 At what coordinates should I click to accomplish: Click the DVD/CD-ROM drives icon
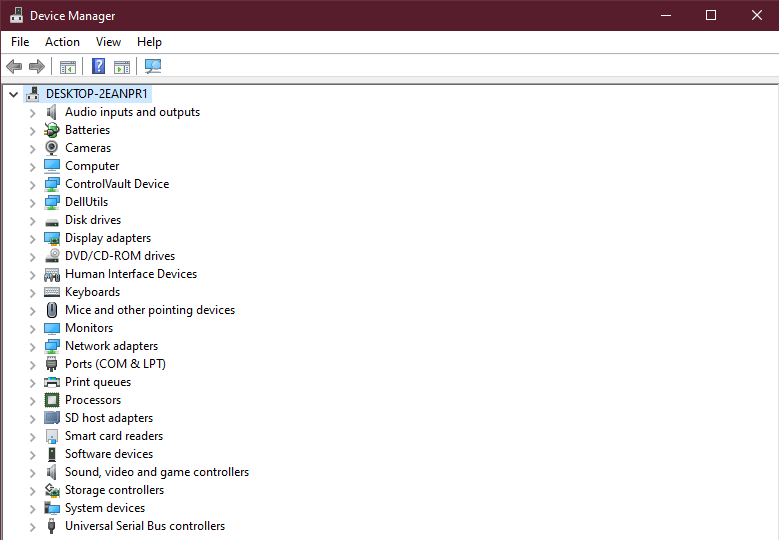[x=52, y=256]
